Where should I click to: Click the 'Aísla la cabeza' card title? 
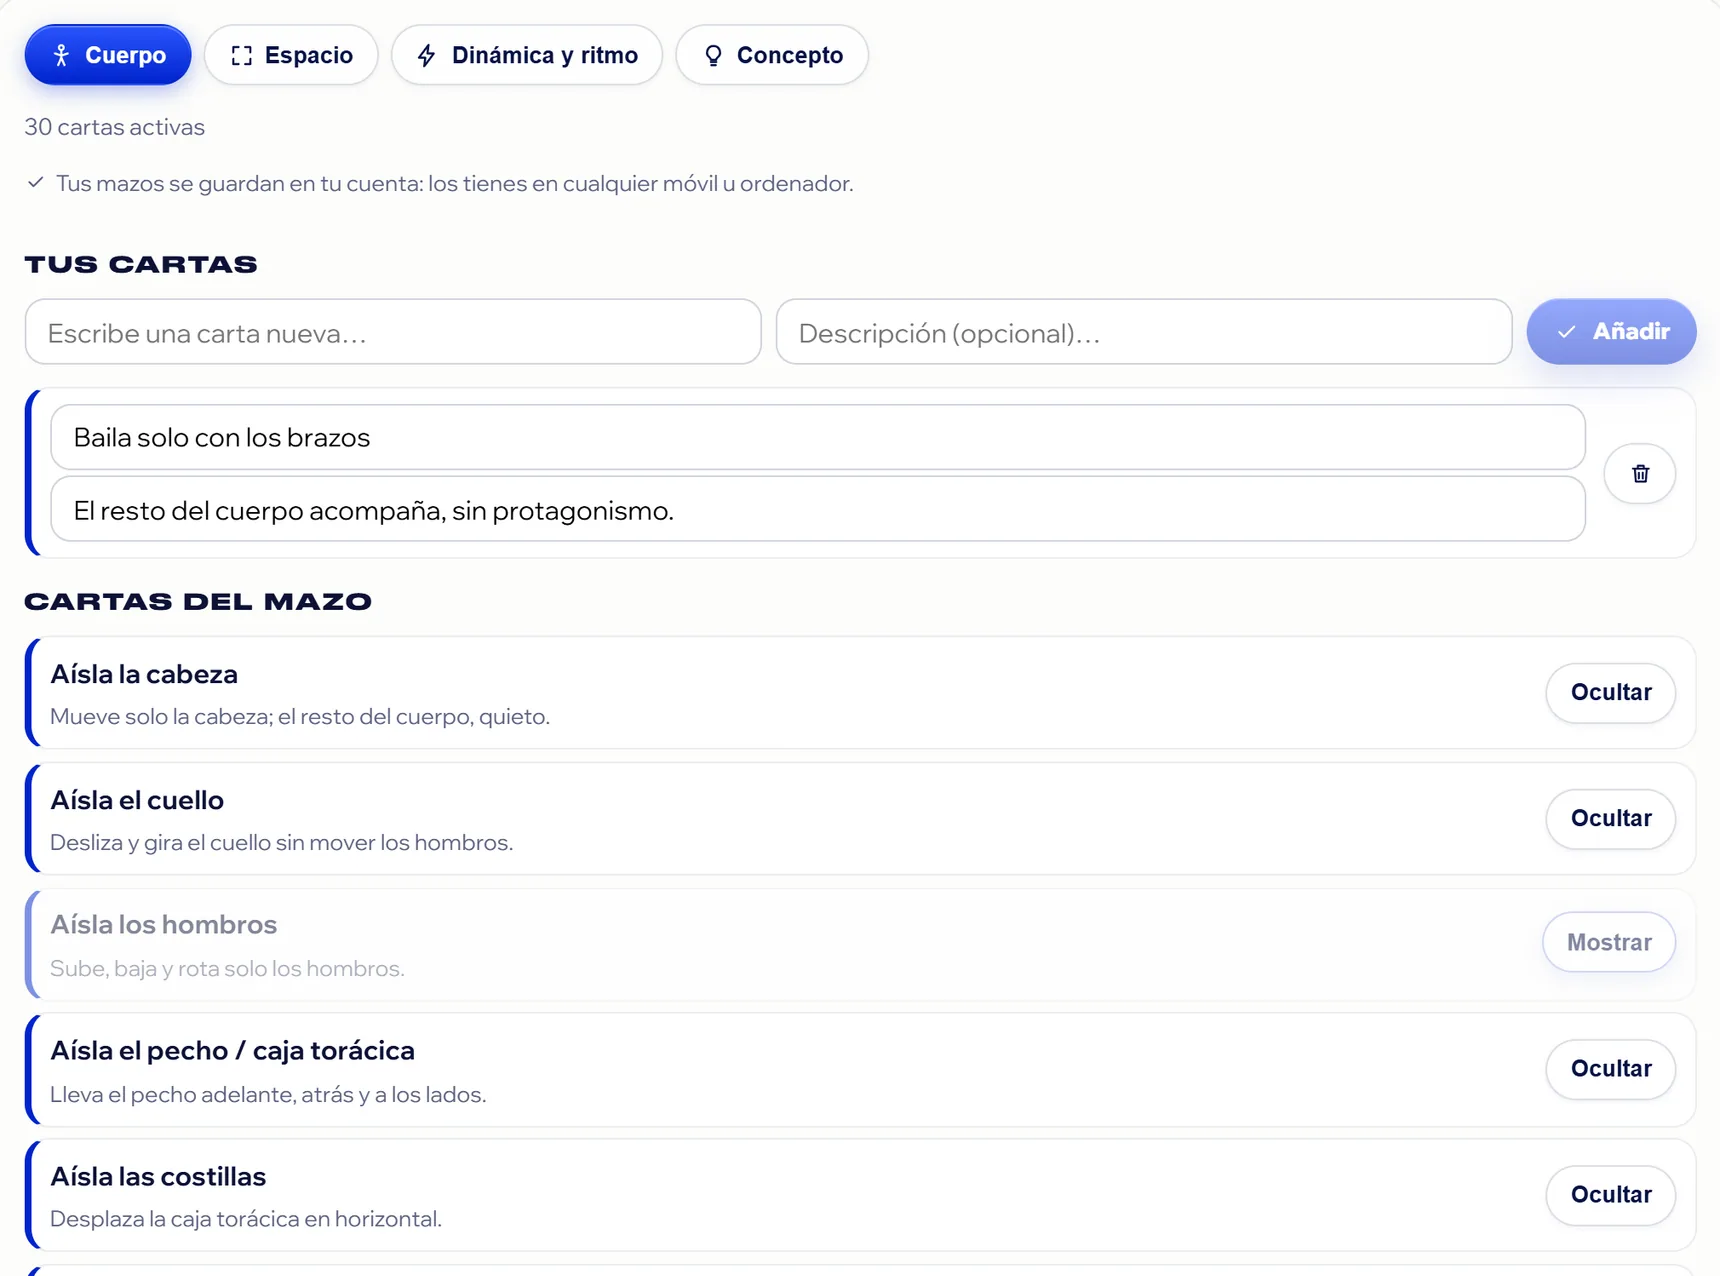(144, 674)
